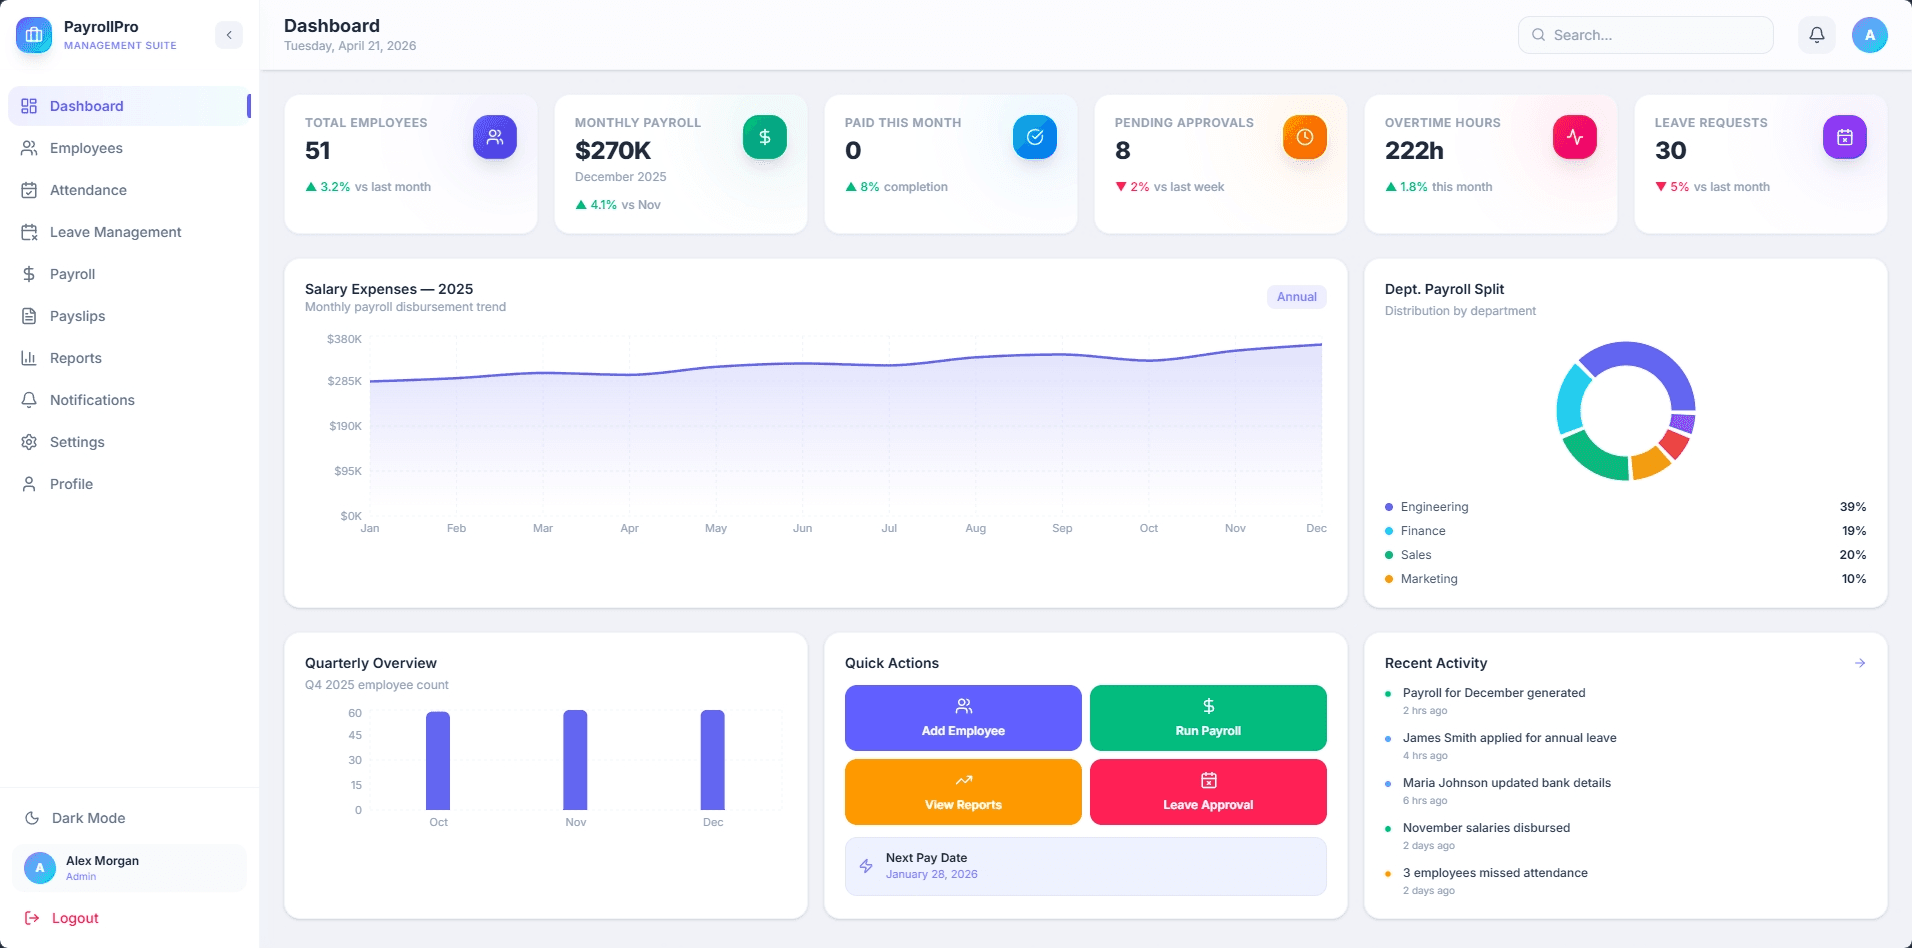This screenshot has height=948, width=1912.
Task: Open the Dashboard menu item
Action: point(86,106)
